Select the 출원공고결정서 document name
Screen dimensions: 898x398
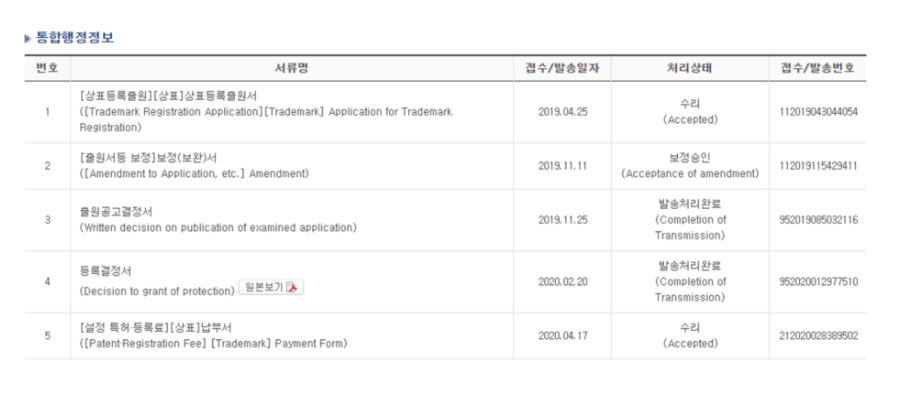[116, 212]
